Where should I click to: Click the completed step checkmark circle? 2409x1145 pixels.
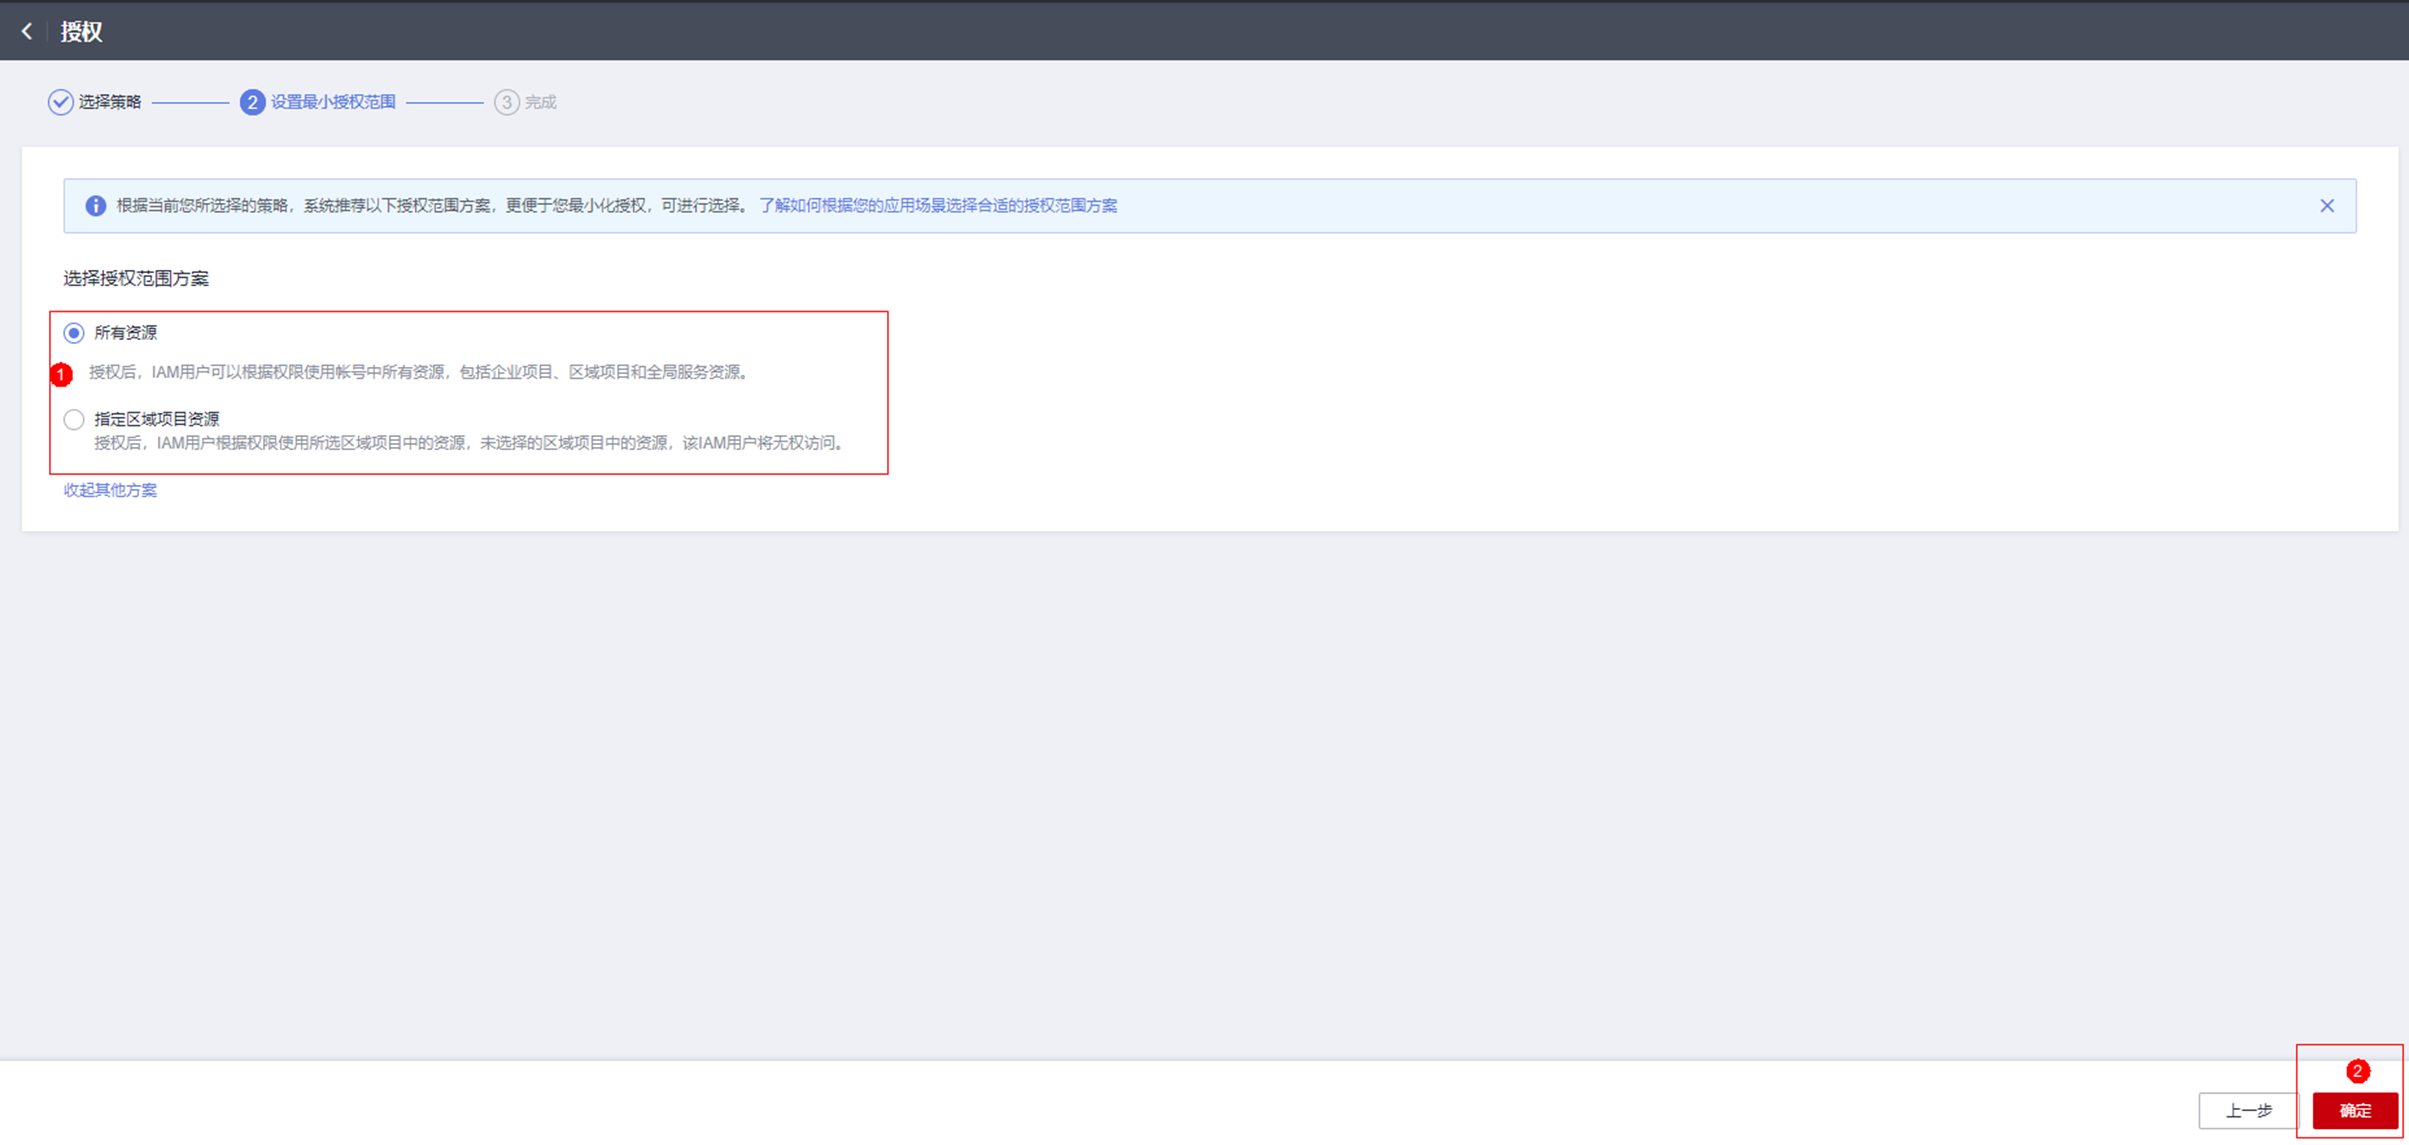(60, 102)
